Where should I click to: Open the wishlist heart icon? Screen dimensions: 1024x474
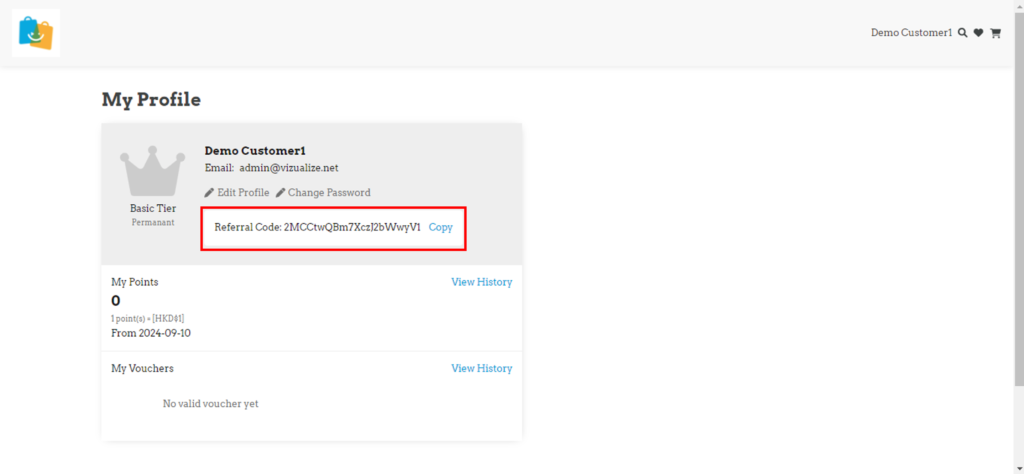(978, 33)
